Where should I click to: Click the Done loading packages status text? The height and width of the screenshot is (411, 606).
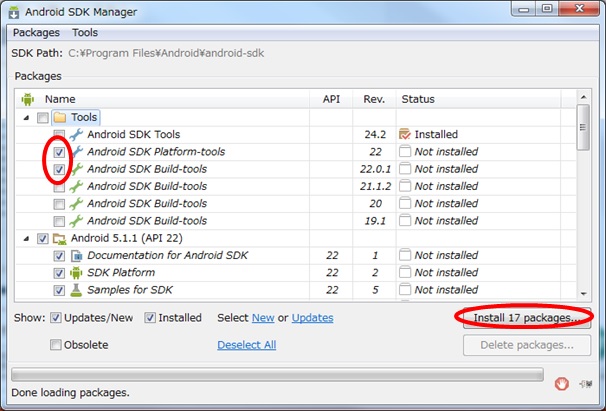(70, 392)
